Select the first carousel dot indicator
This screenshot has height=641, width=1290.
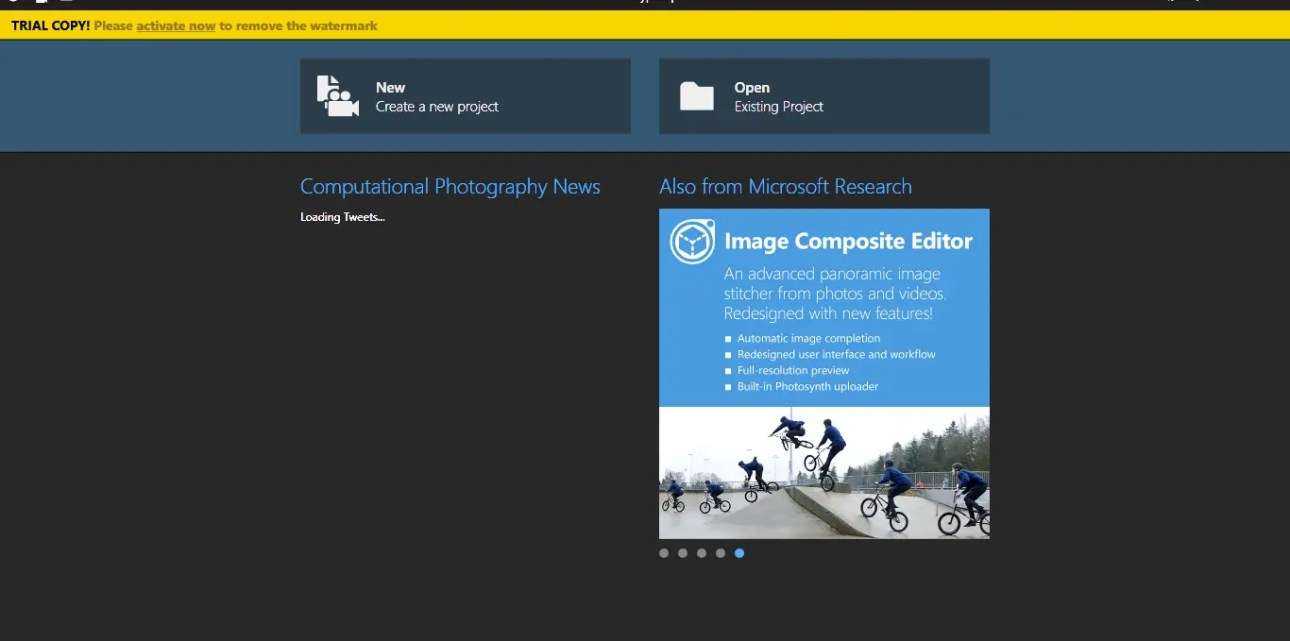[664, 553]
